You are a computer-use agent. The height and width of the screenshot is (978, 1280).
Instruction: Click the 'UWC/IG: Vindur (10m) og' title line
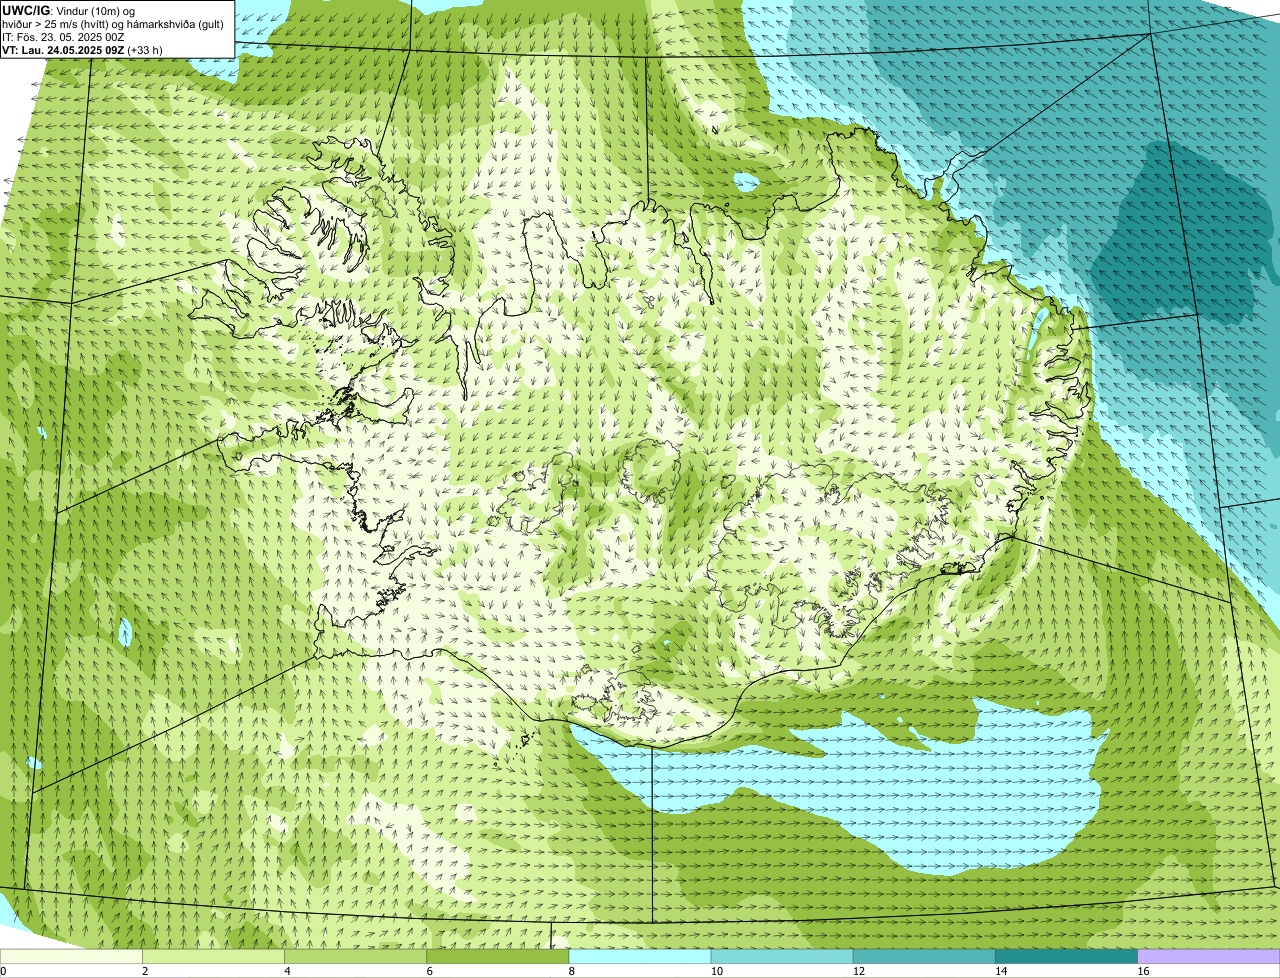68,11
